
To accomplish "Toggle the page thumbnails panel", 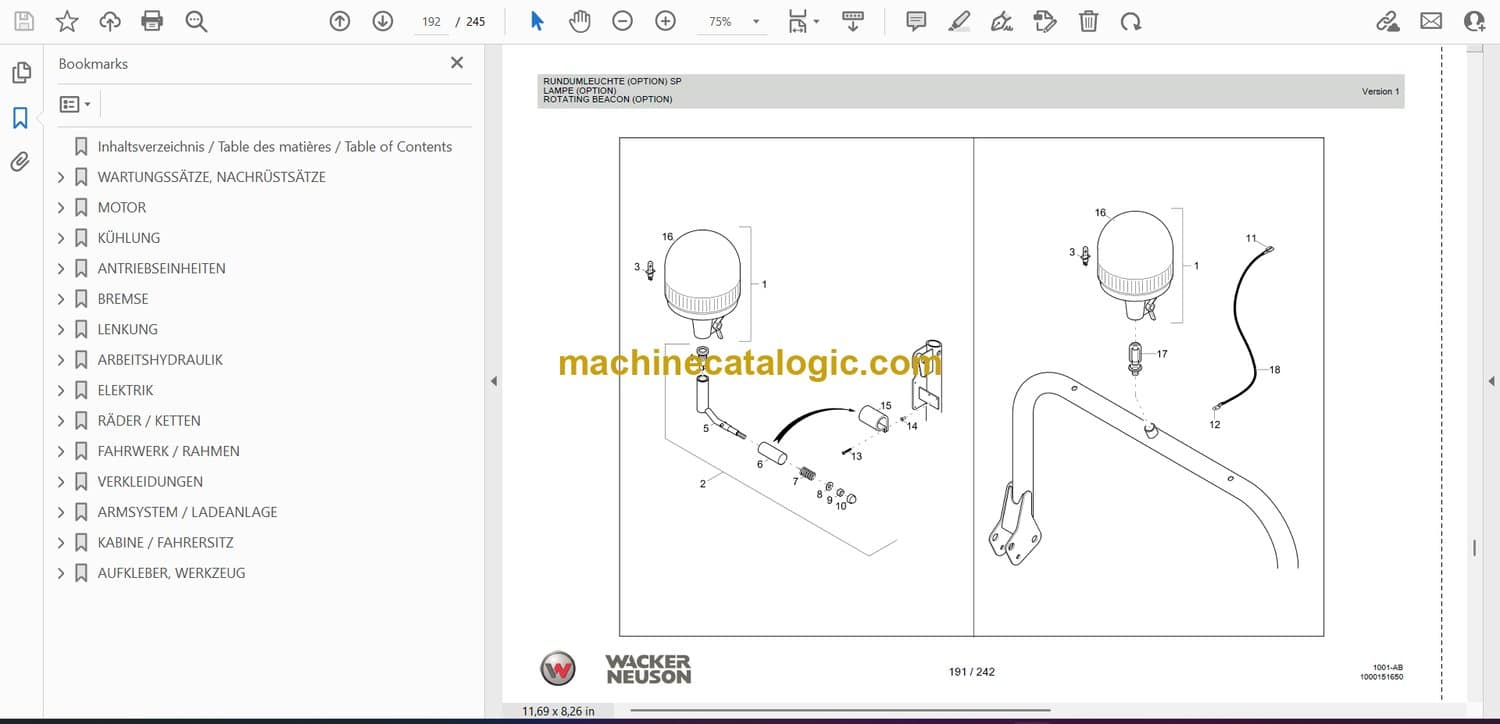I will 20,73.
